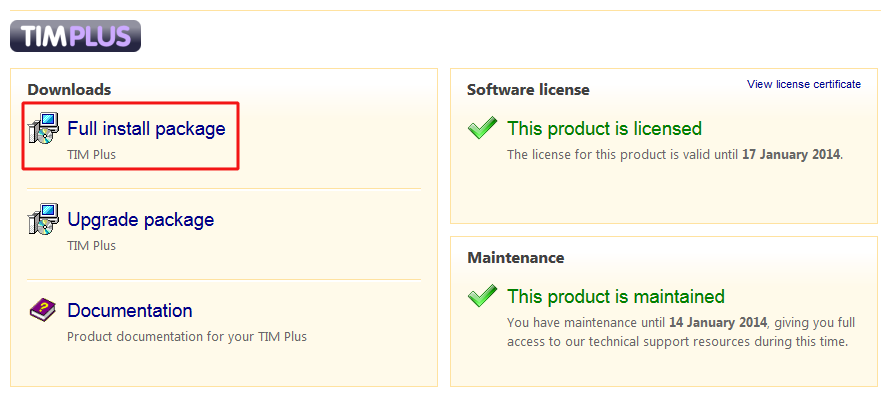The height and width of the screenshot is (395, 887).
Task: Open the Documentation link
Action: pyautogui.click(x=130, y=310)
